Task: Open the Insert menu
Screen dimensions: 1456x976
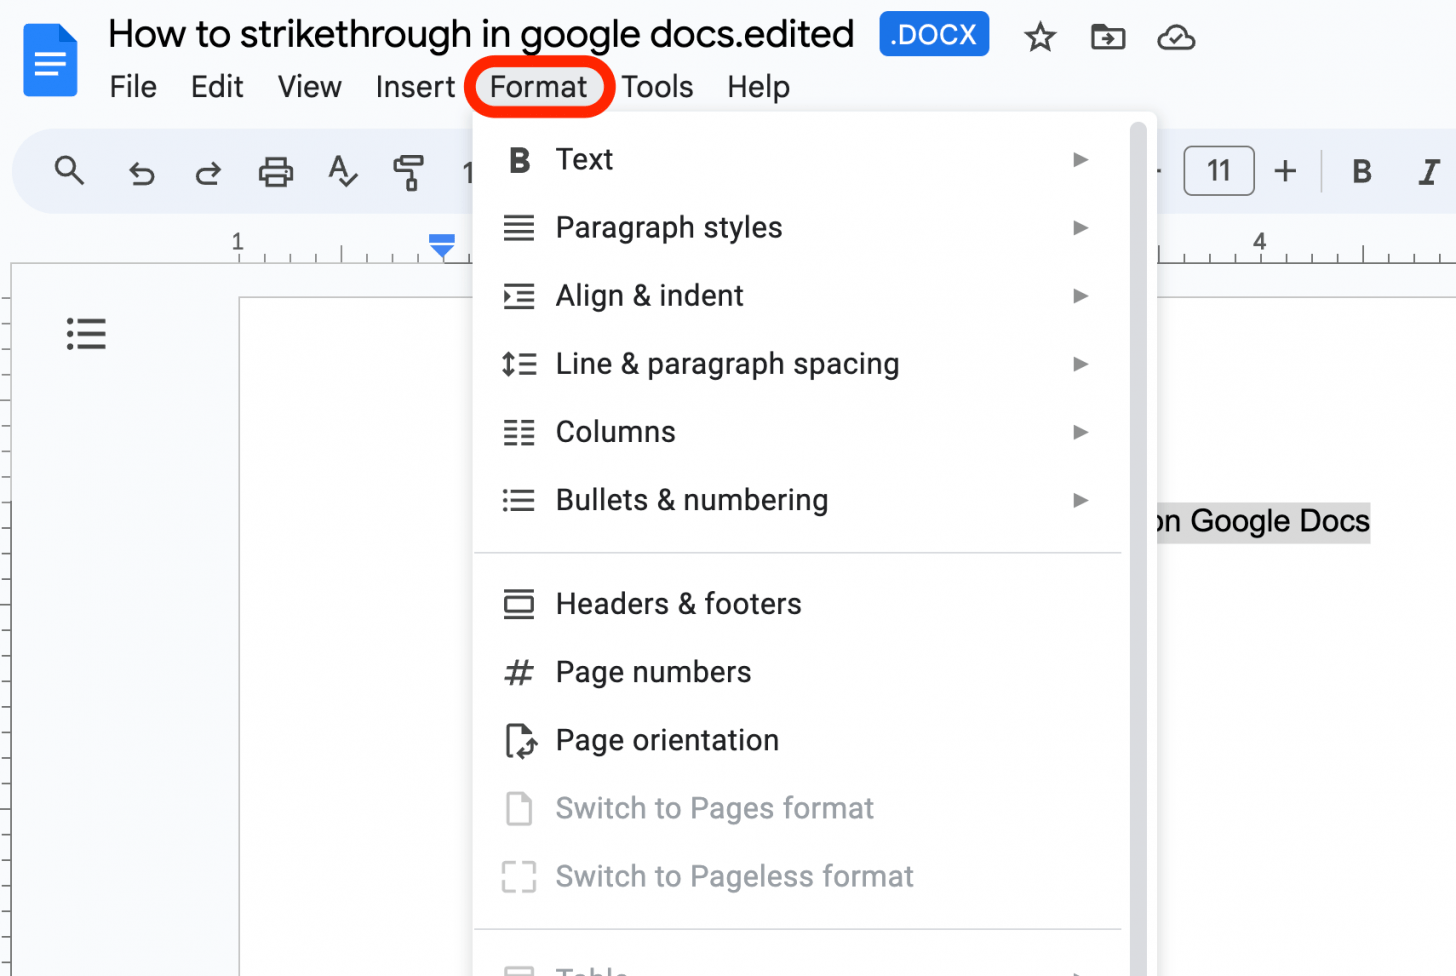Action: [x=415, y=87]
